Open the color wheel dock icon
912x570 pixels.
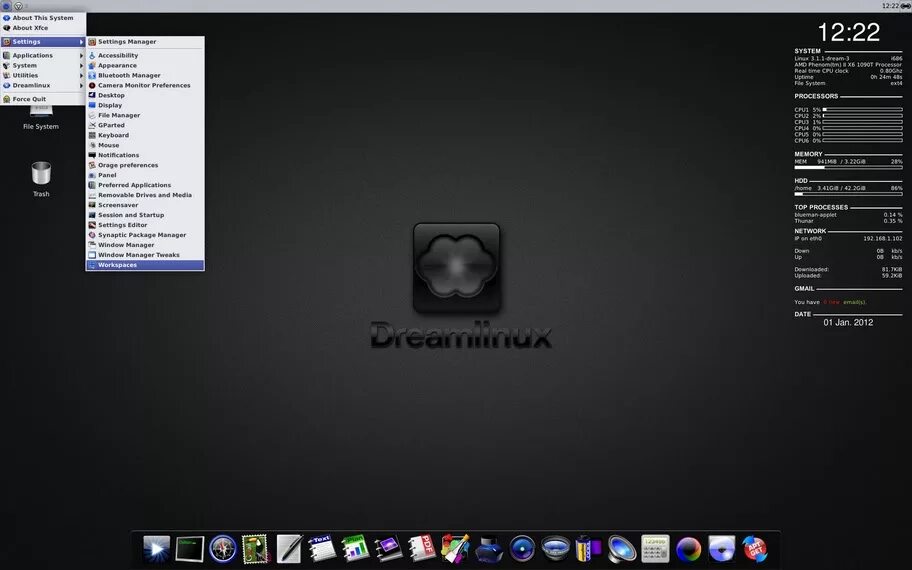click(689, 549)
